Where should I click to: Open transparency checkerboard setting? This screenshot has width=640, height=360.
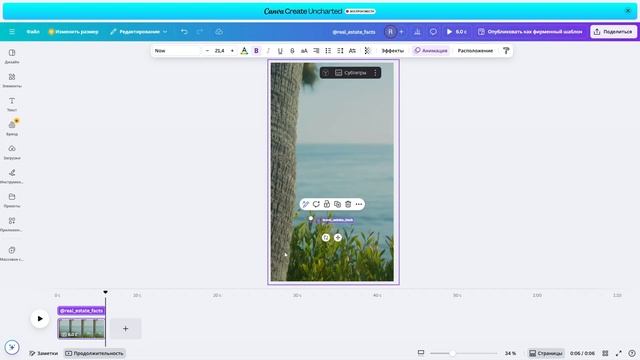tap(367, 51)
